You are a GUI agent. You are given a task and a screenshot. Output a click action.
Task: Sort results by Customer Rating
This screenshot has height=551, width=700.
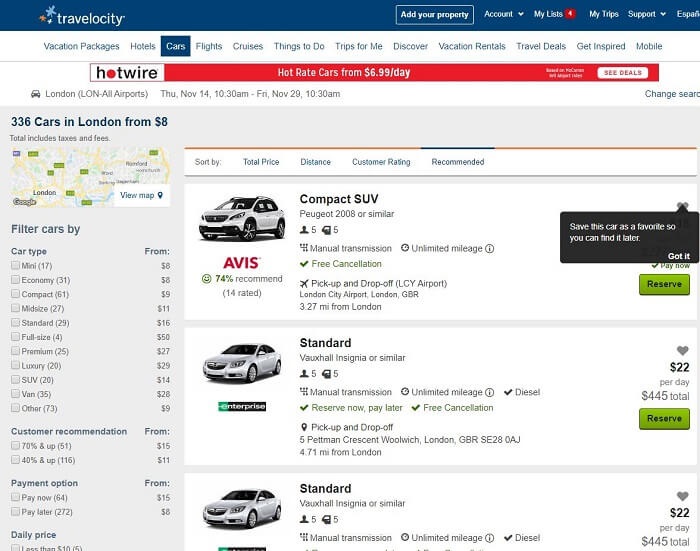point(381,162)
